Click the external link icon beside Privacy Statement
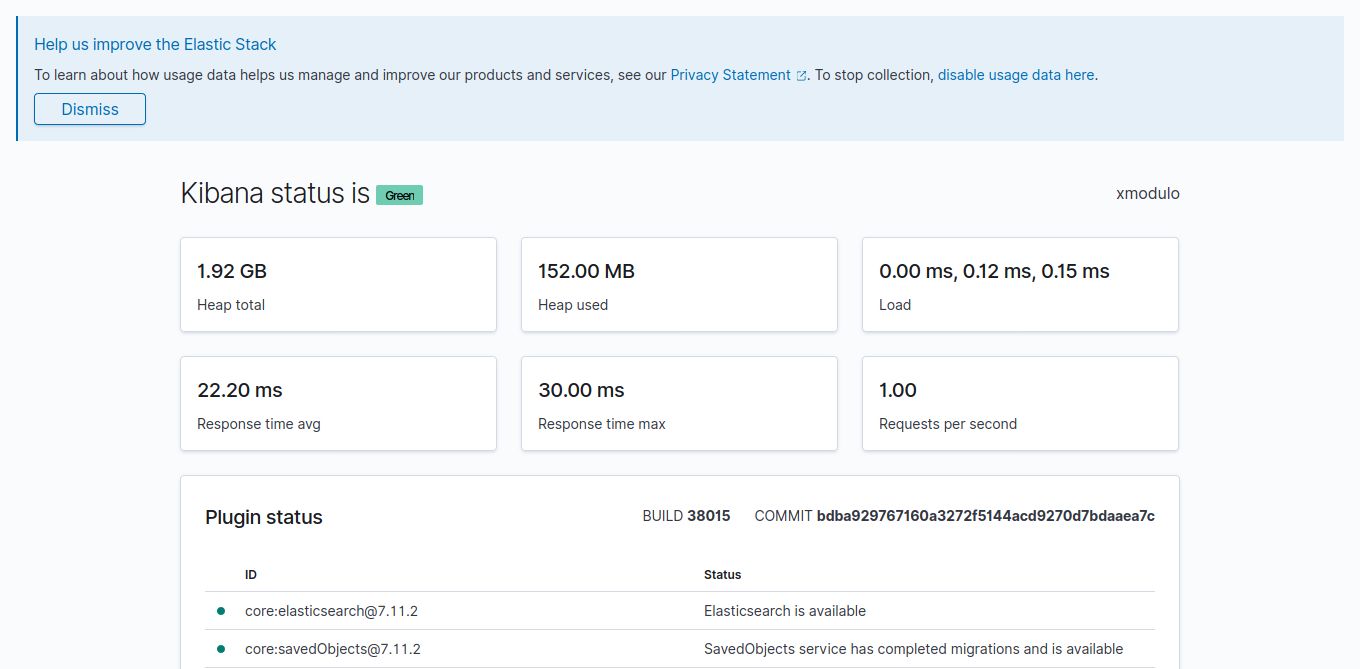 pos(801,76)
